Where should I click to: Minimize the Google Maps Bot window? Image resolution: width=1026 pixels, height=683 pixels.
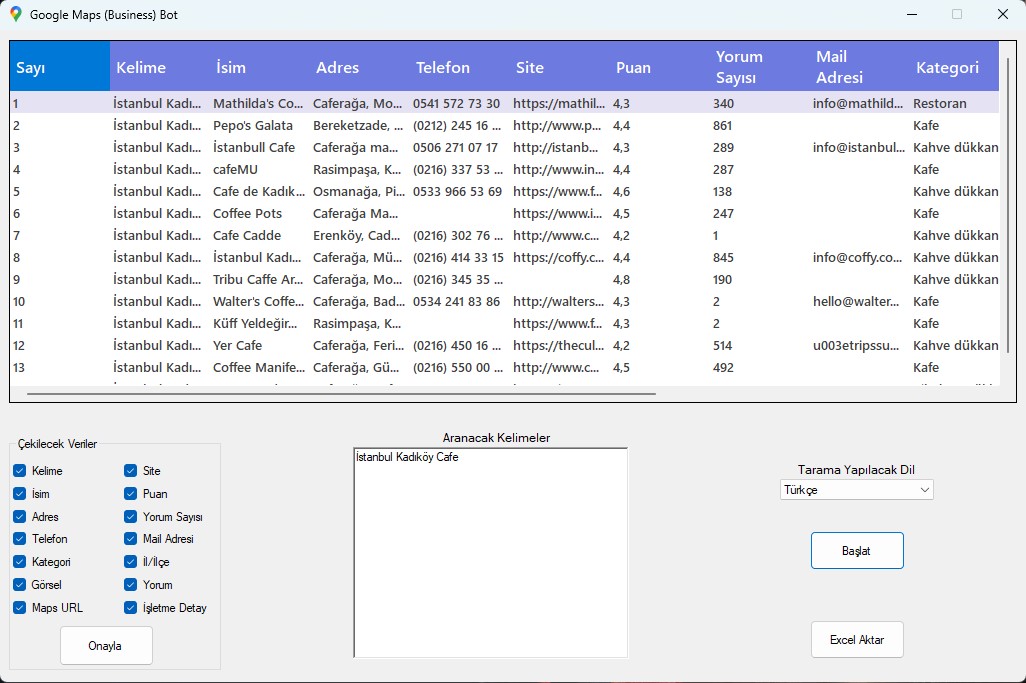pyautogui.click(x=911, y=14)
